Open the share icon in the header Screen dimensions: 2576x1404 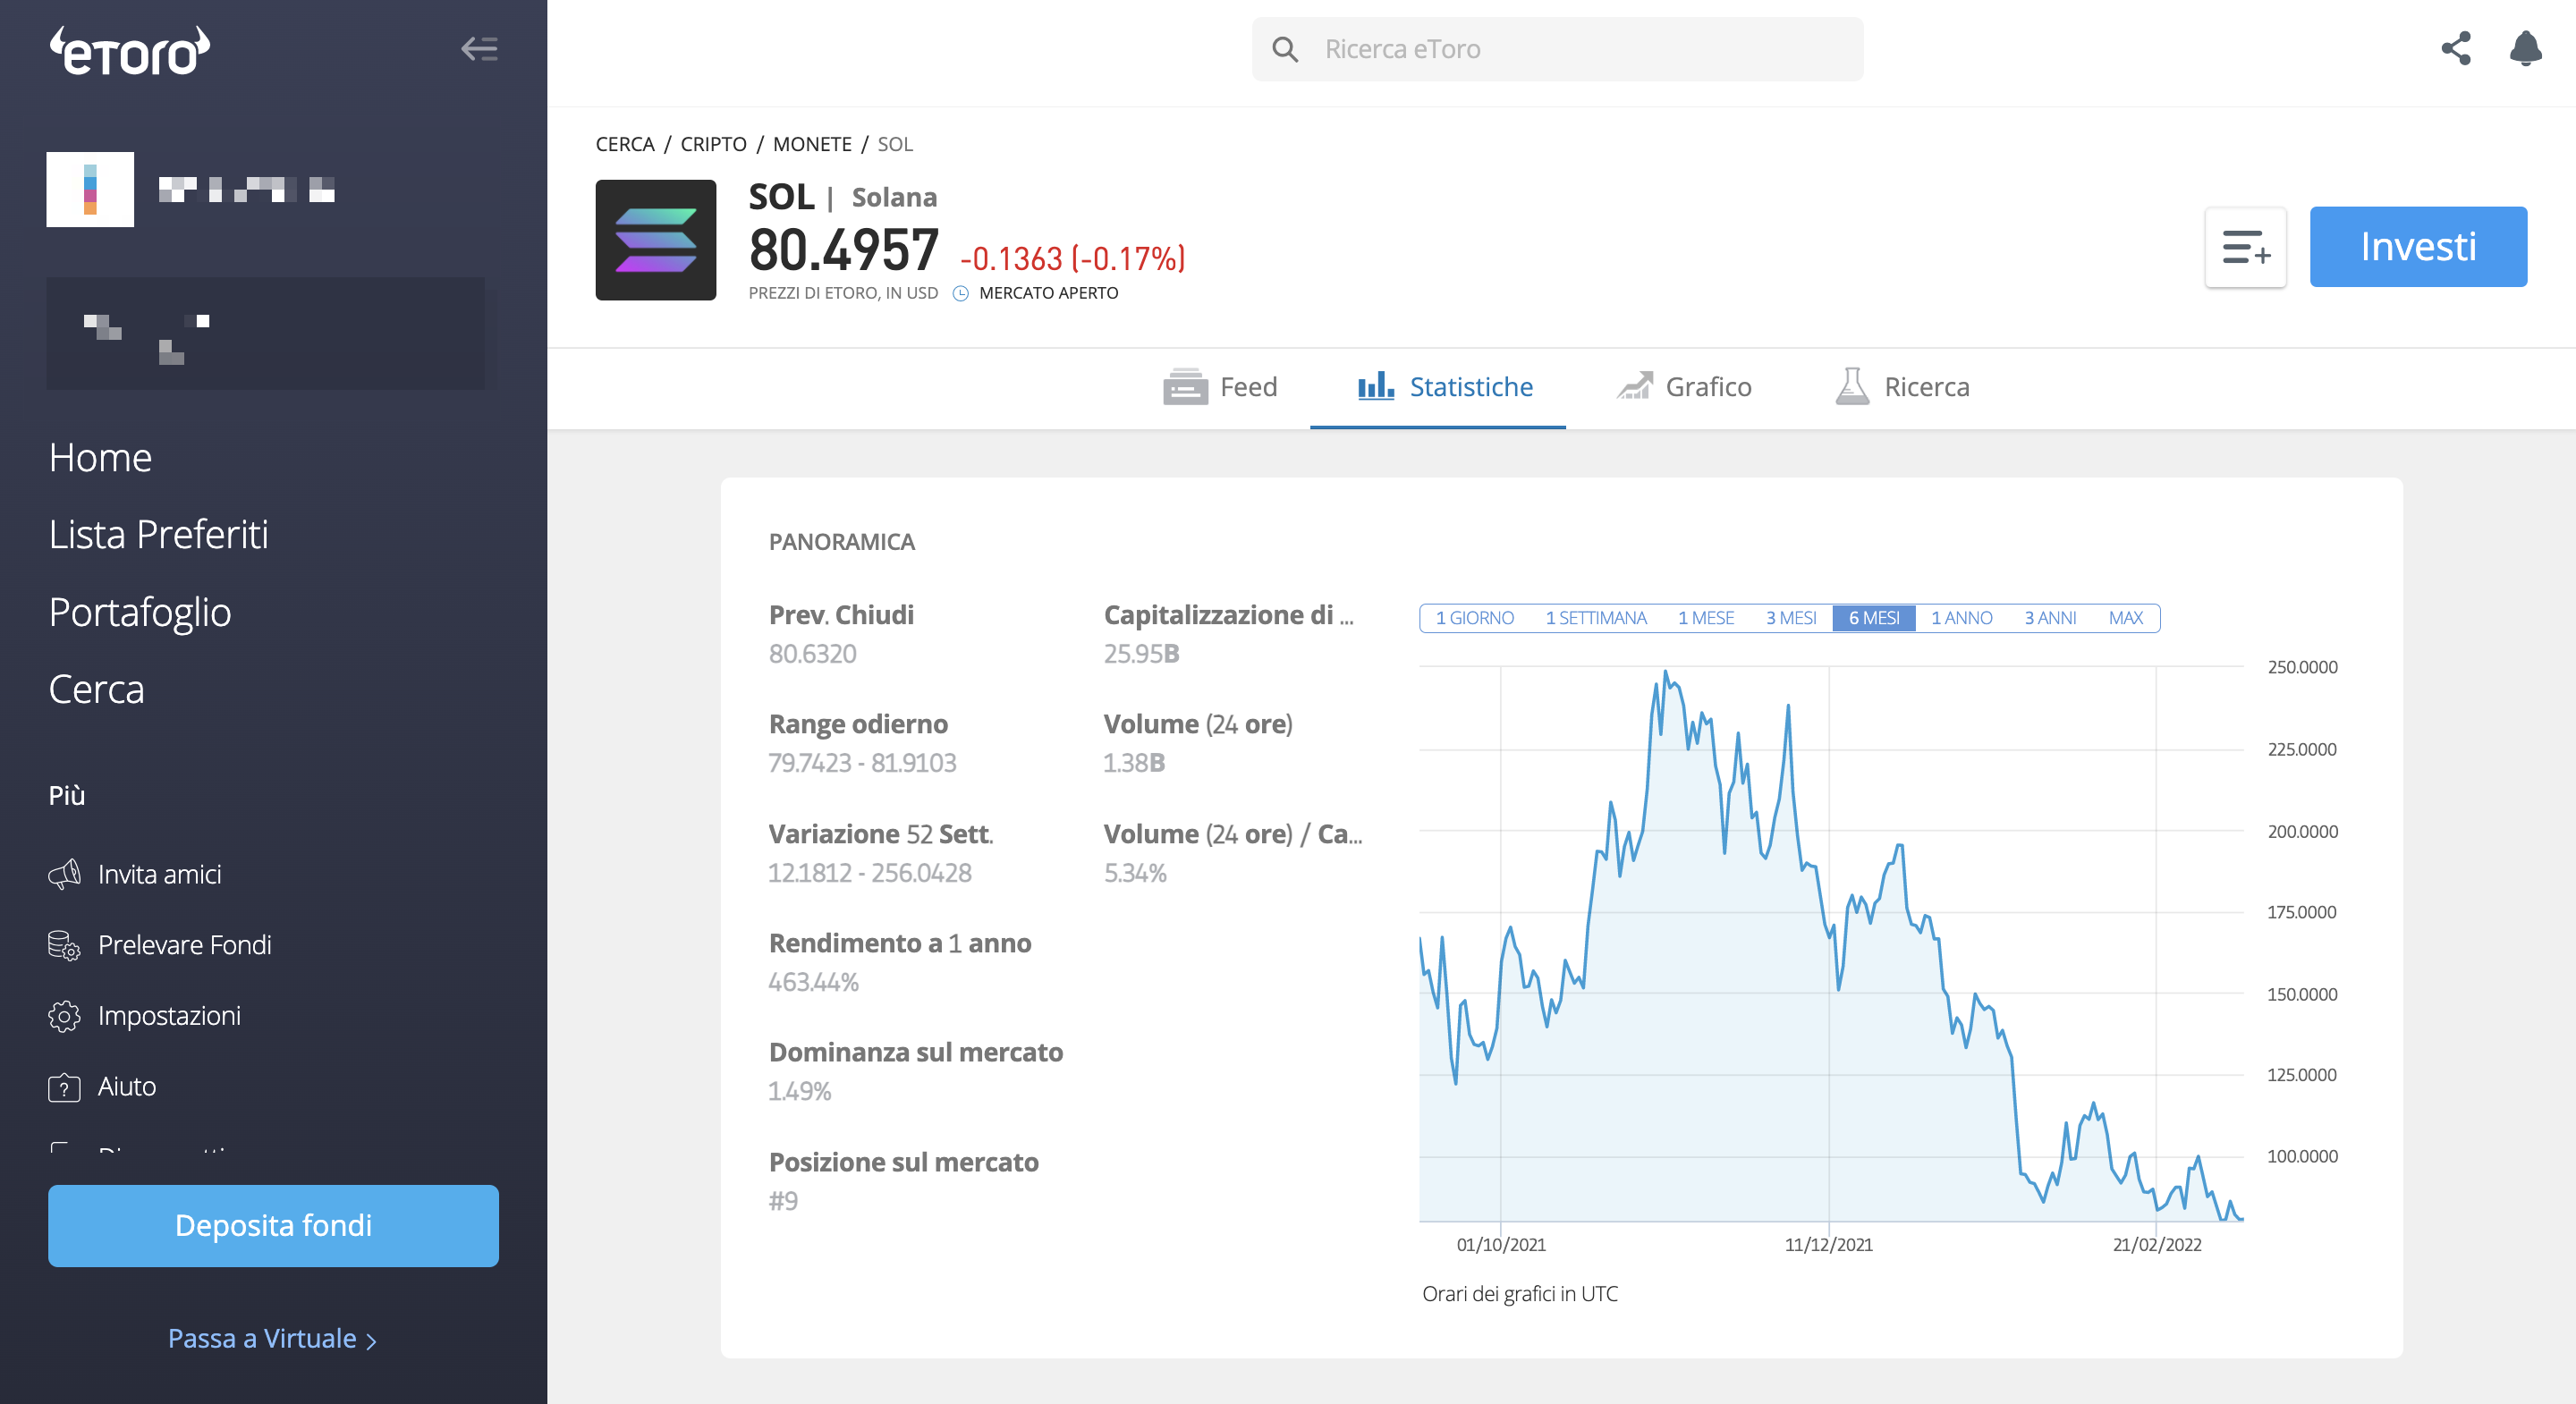pyautogui.click(x=2456, y=48)
